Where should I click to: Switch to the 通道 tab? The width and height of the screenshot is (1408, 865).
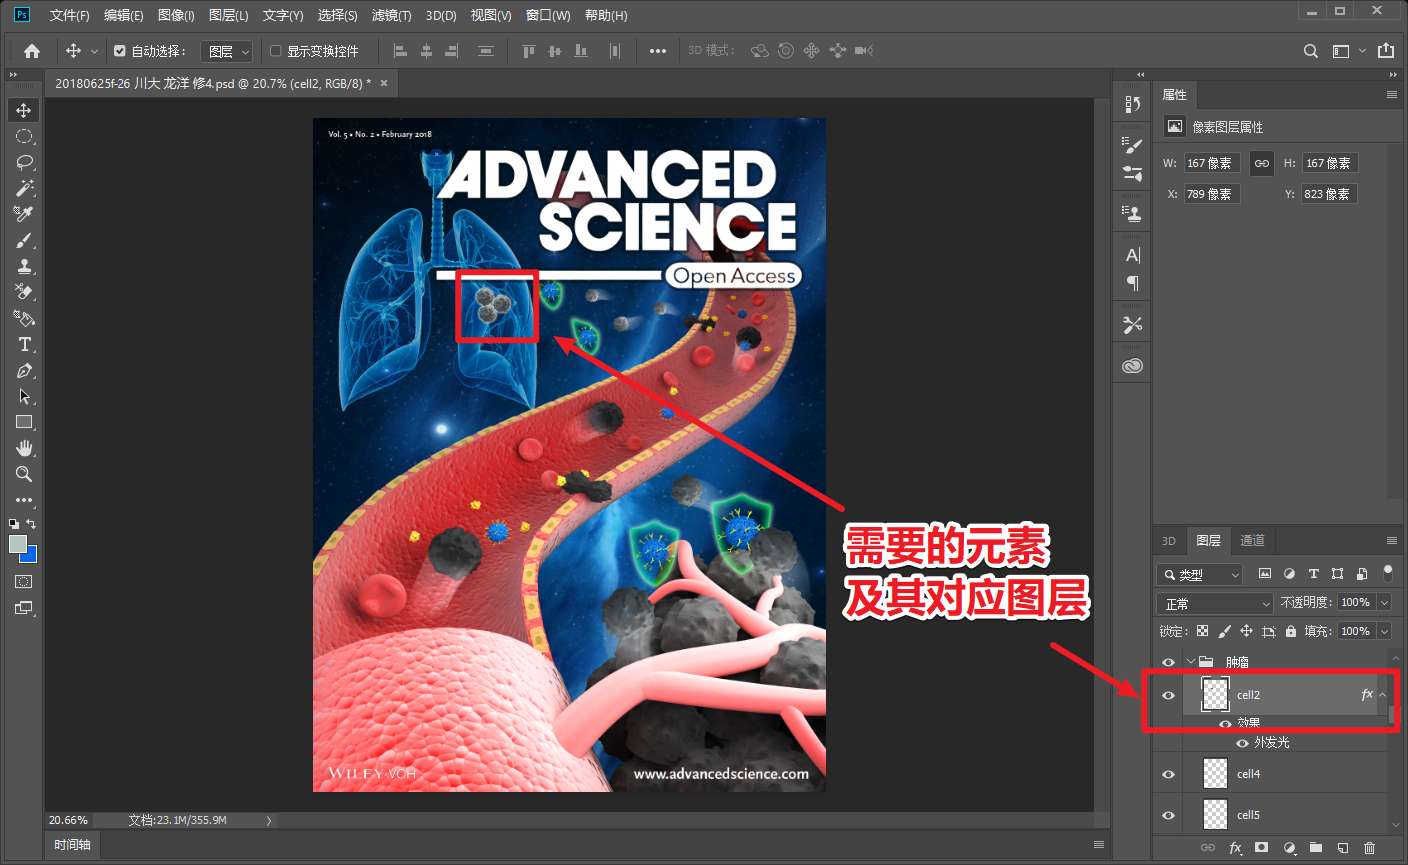1252,540
